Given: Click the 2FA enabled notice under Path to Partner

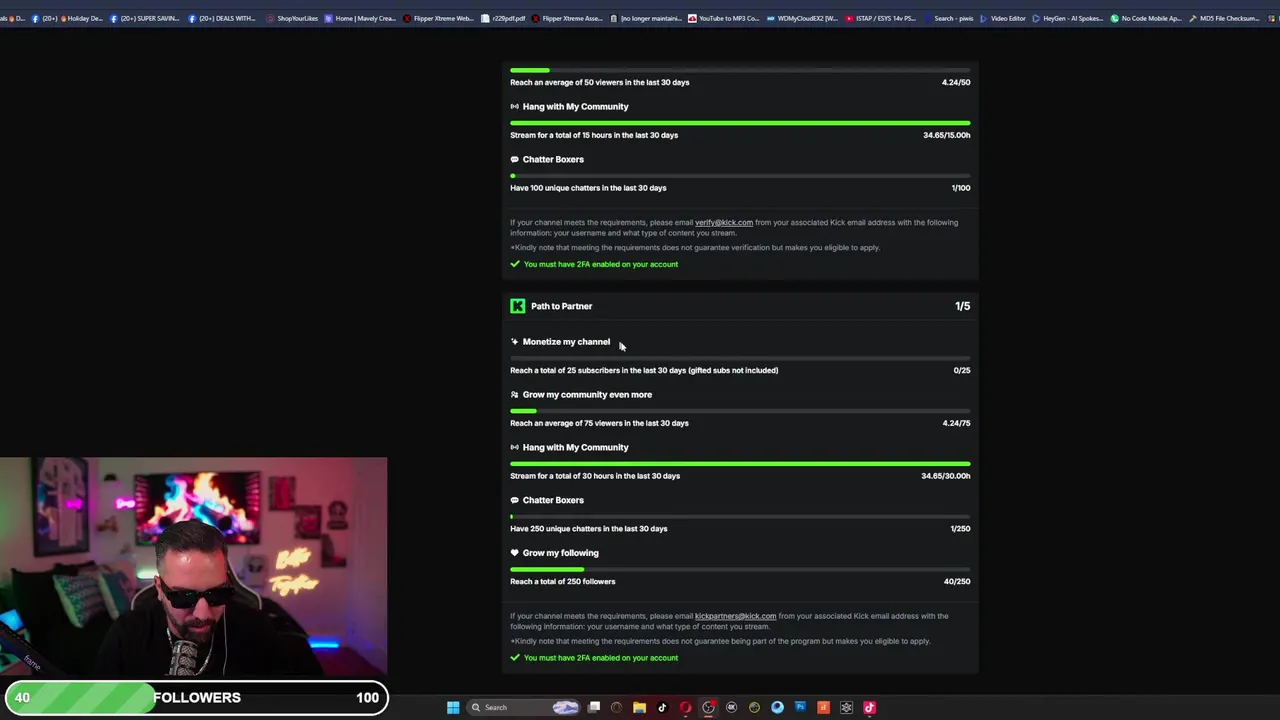Looking at the screenshot, I should tap(594, 658).
